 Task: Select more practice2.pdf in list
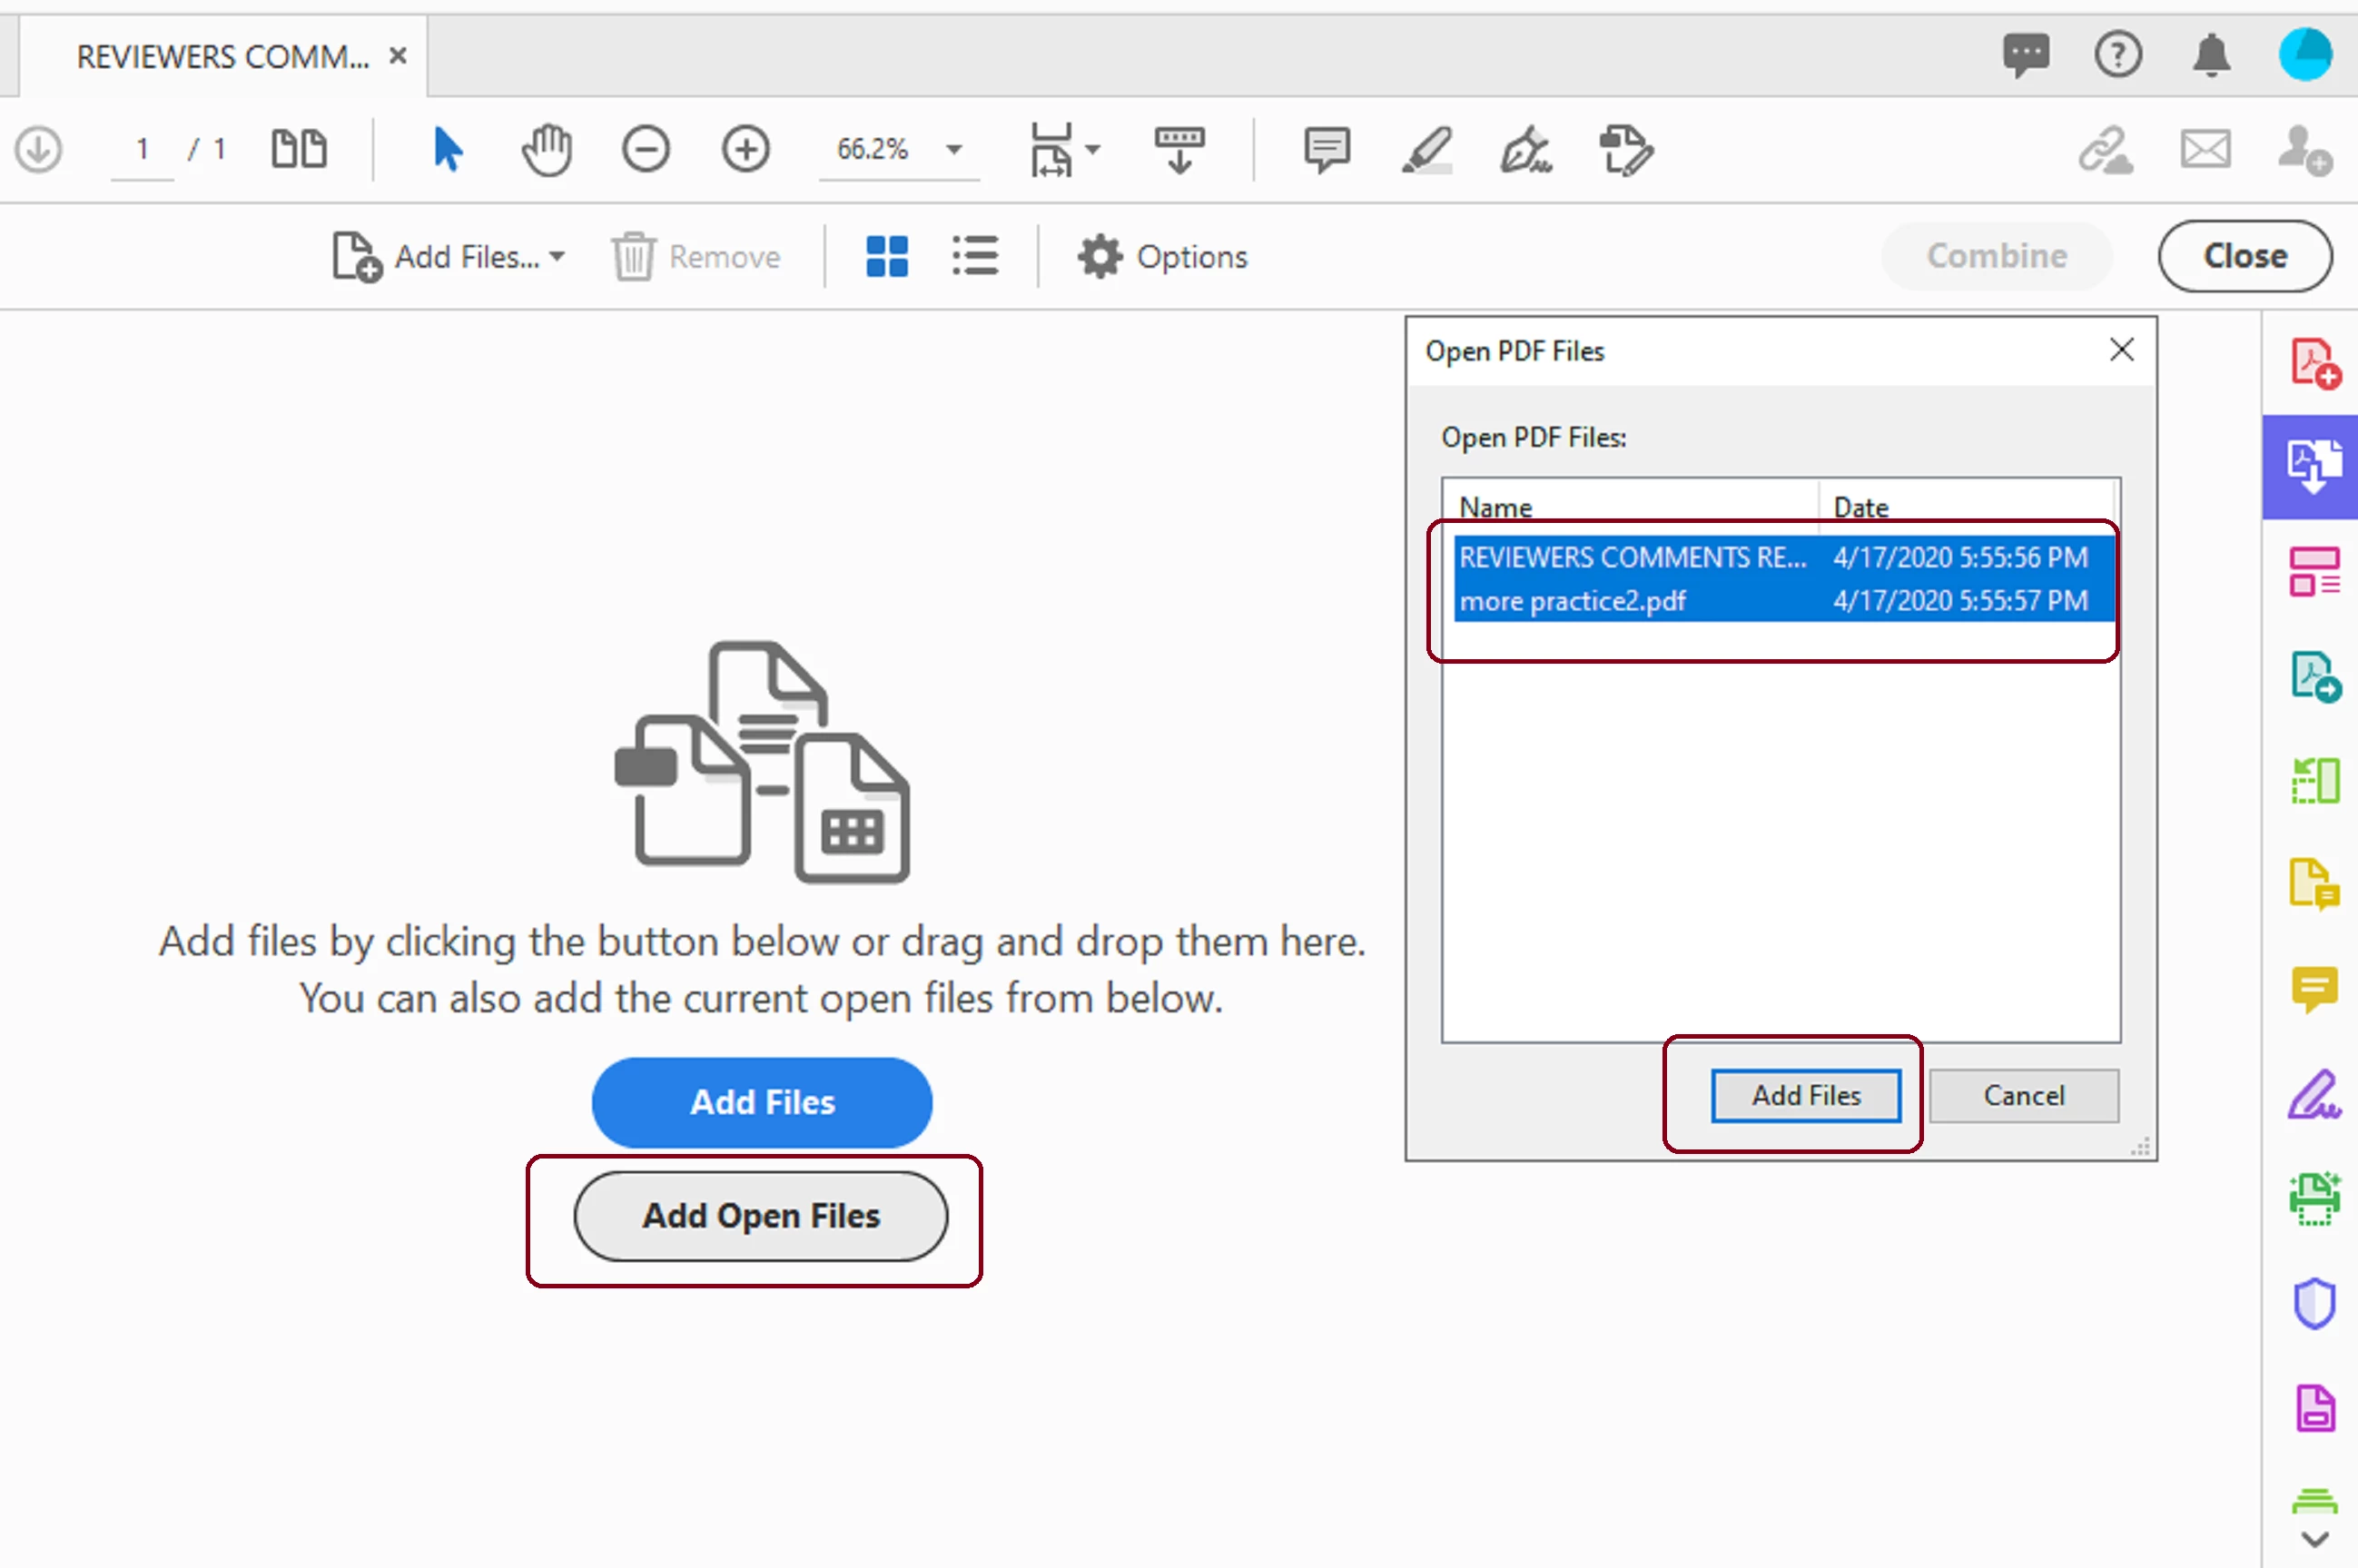tap(1573, 601)
